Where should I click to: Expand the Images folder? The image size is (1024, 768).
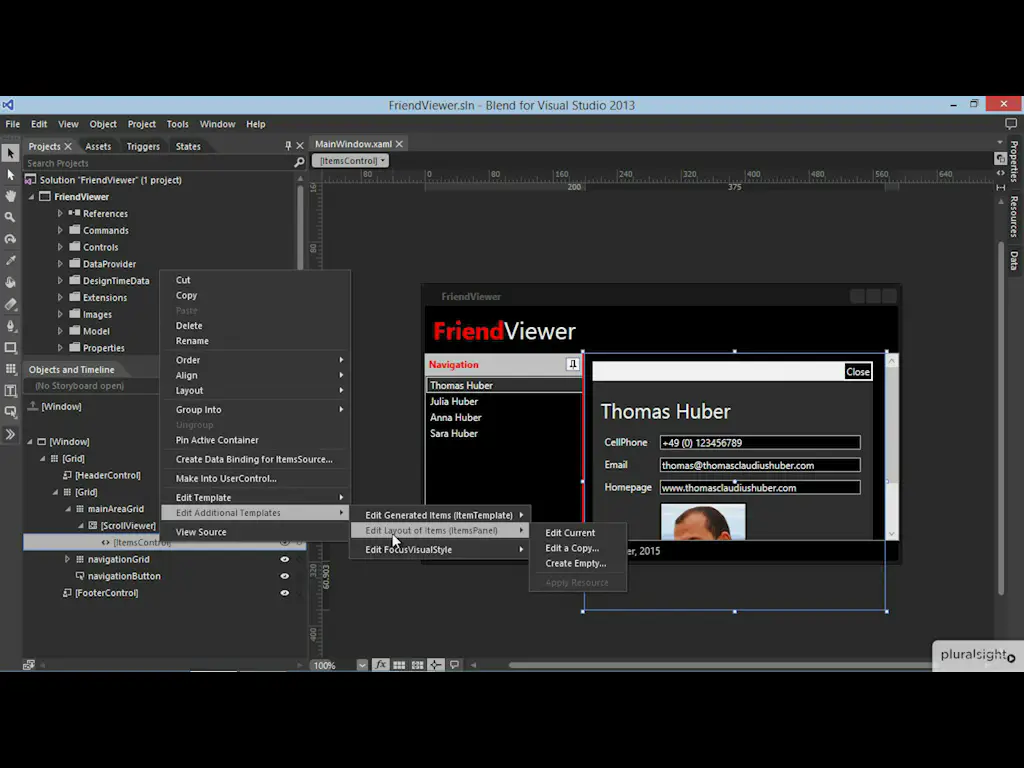[60, 314]
